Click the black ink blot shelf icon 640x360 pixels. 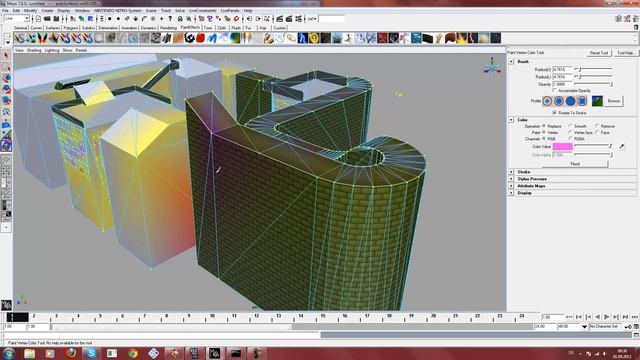(189, 38)
